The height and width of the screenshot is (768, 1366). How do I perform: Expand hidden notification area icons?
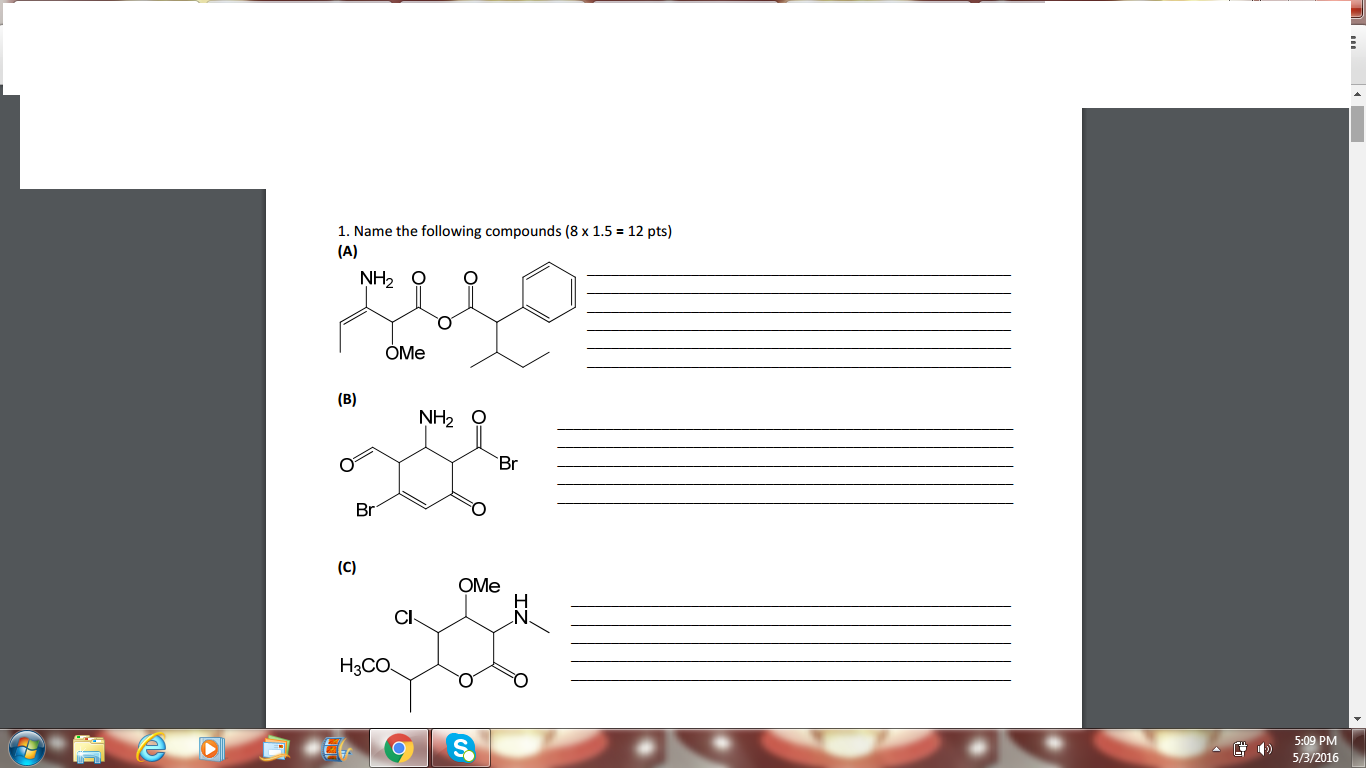coord(1214,748)
